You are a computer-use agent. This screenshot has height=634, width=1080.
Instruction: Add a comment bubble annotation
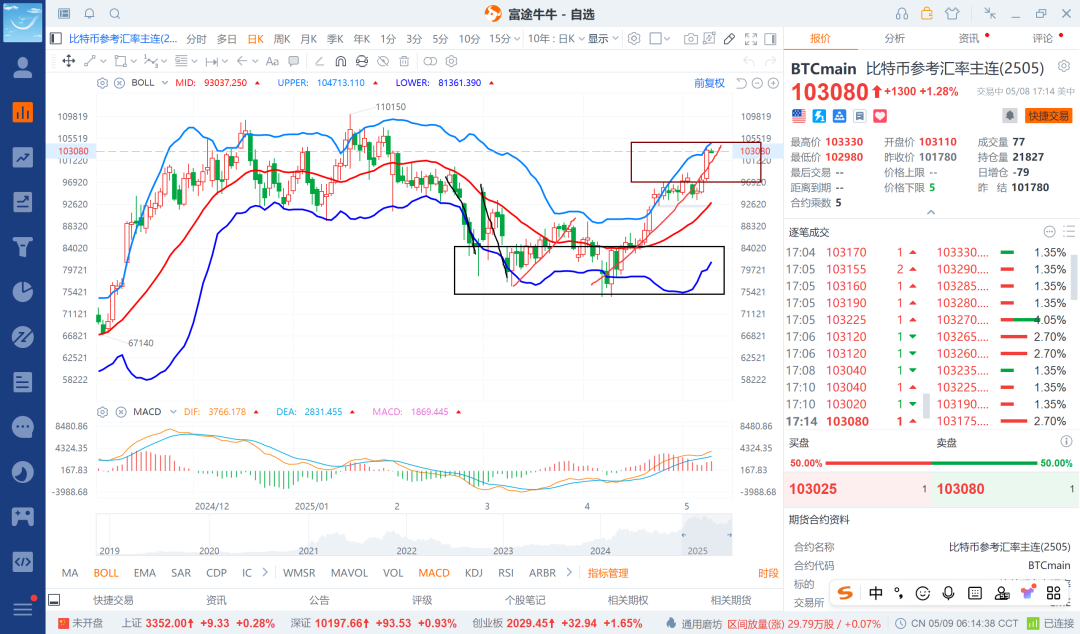(x=293, y=61)
